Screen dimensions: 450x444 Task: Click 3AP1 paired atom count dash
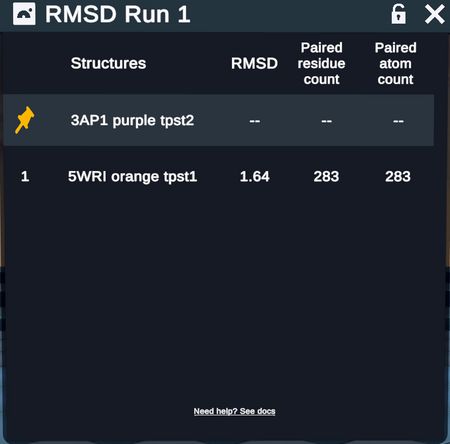pyautogui.click(x=398, y=121)
